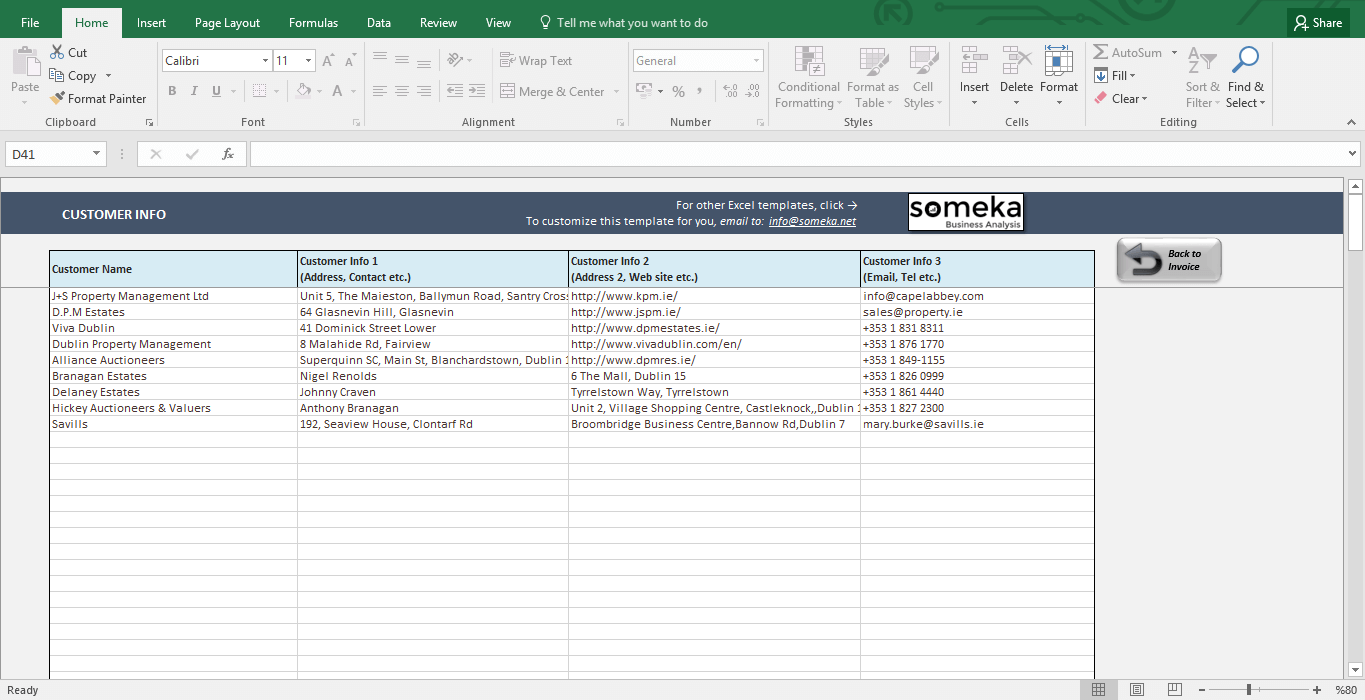Click Find & Select magnifier
1365x700 pixels.
pyautogui.click(x=1245, y=61)
